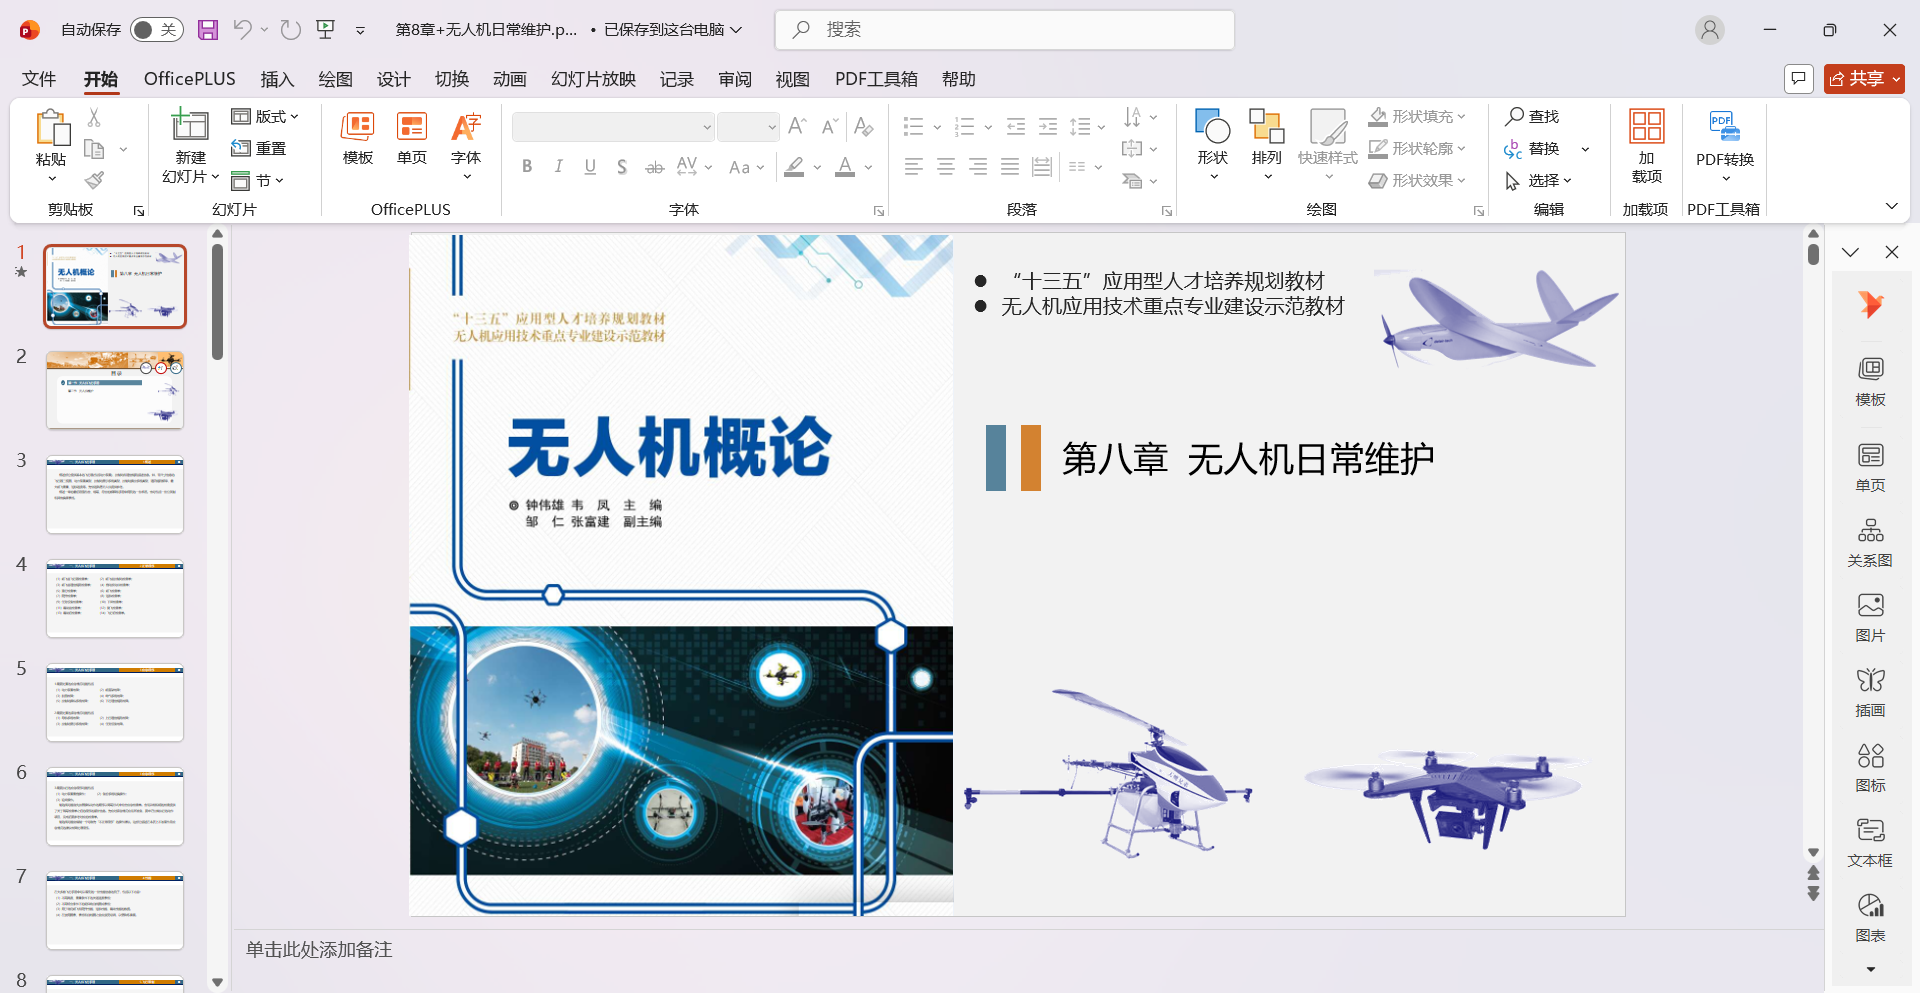Increase font size icon
This screenshot has height=993, width=1920.
[x=797, y=126]
